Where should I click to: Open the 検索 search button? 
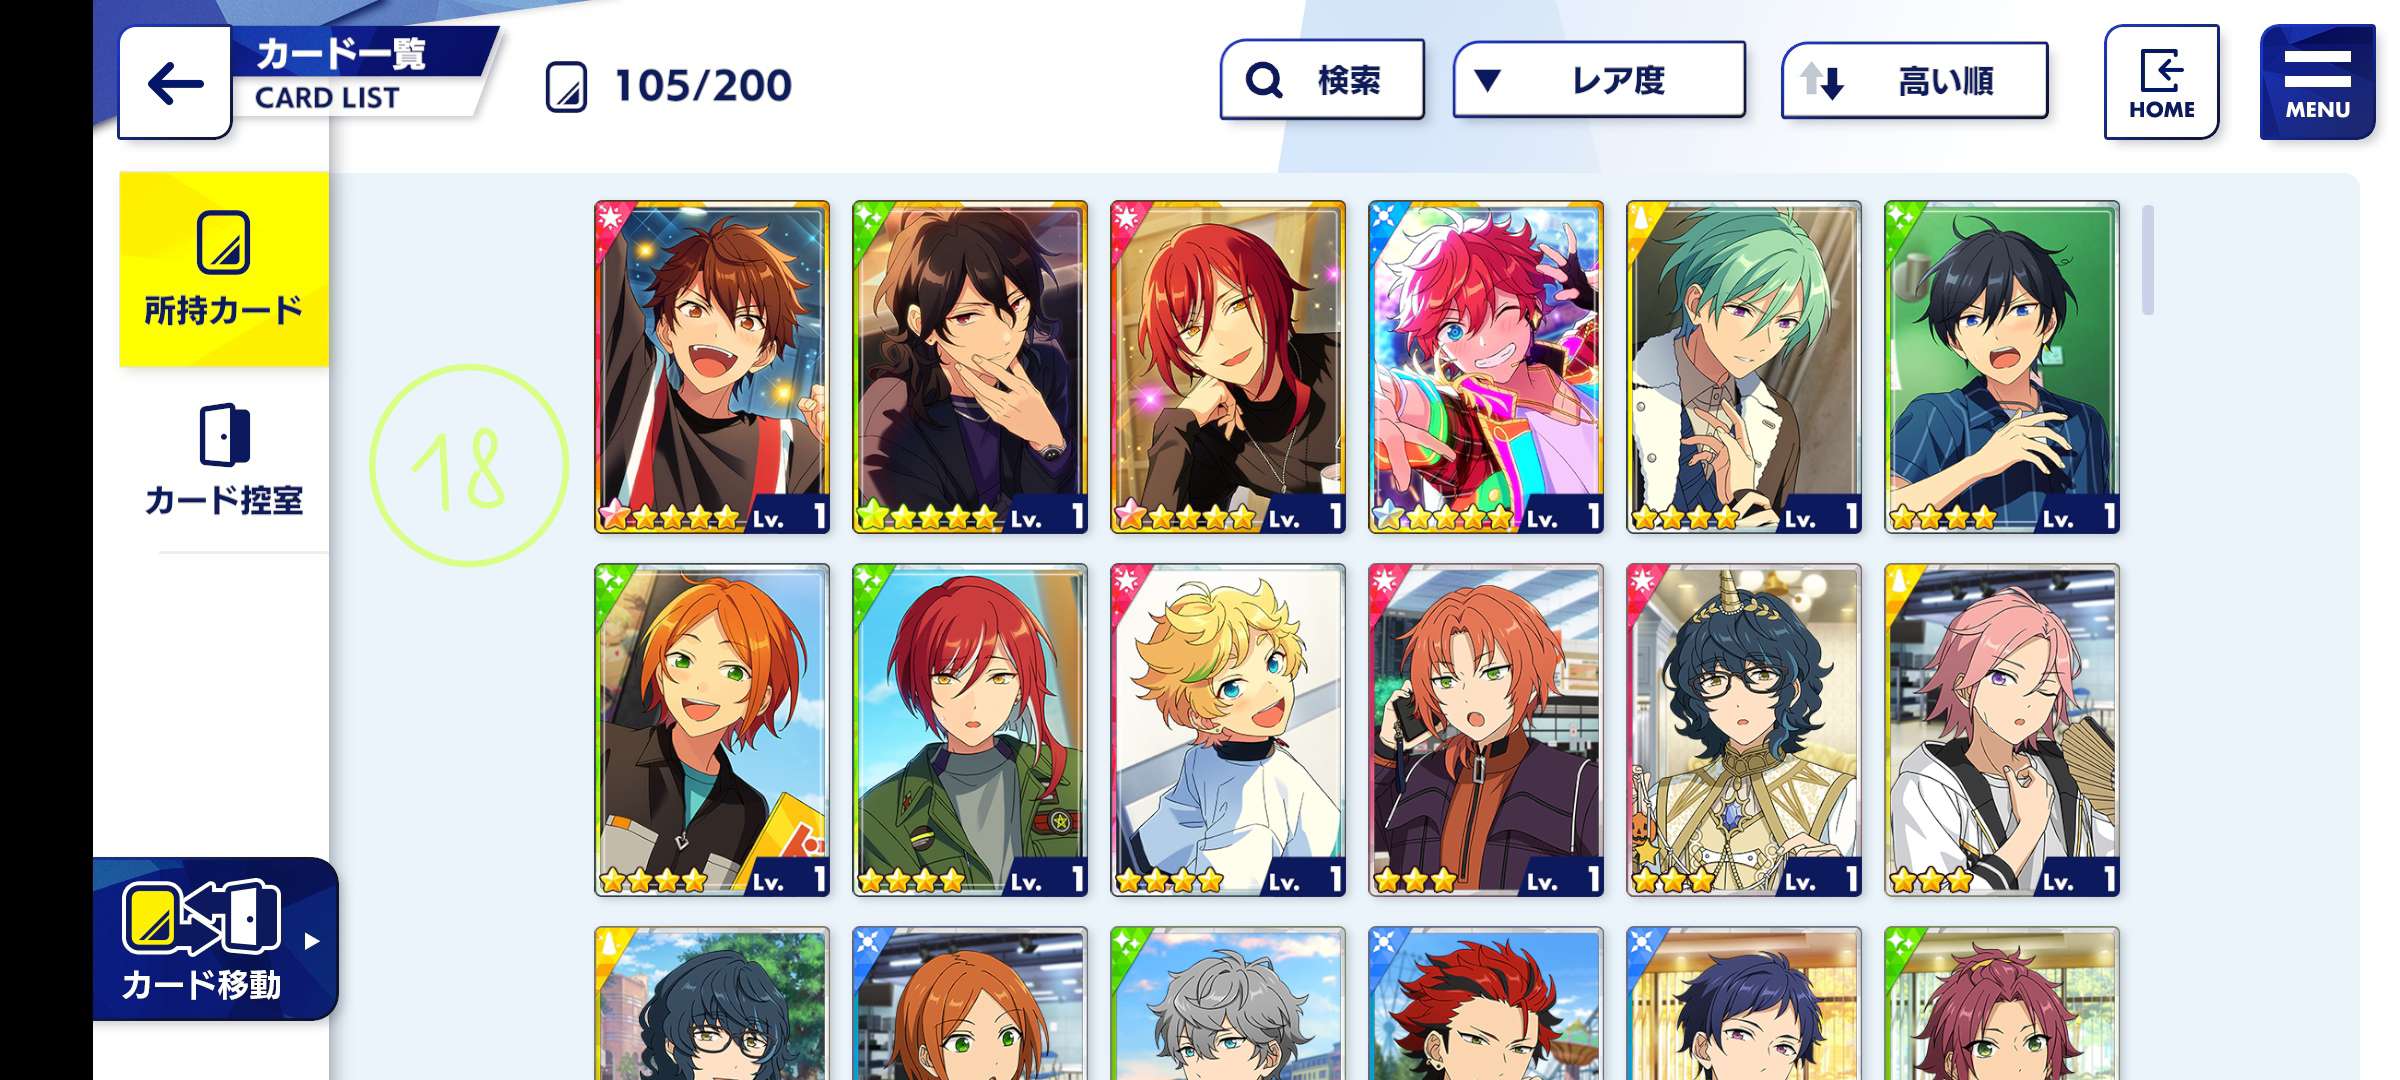[1322, 80]
